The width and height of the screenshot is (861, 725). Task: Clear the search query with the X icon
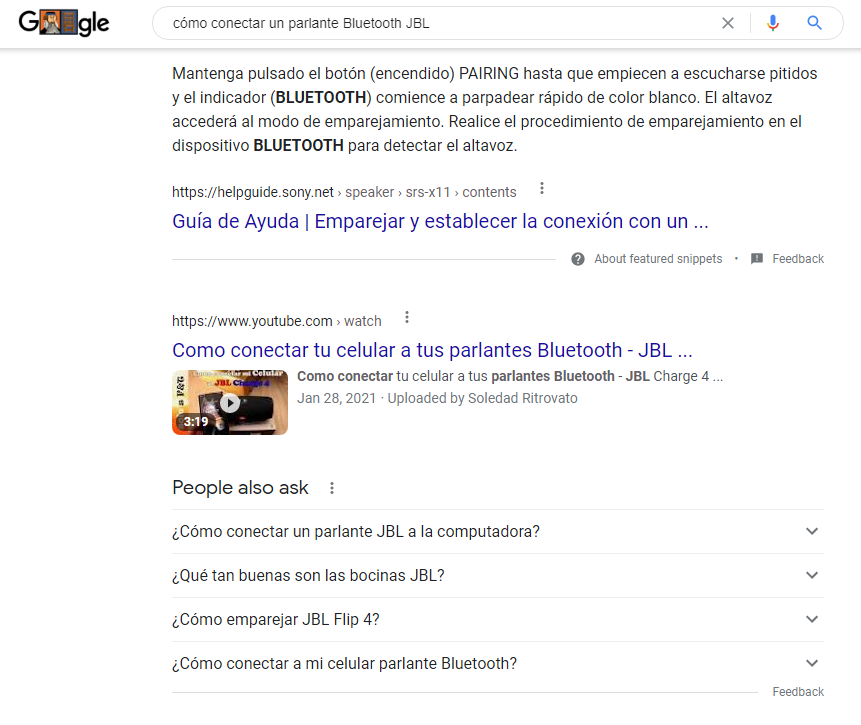[728, 22]
